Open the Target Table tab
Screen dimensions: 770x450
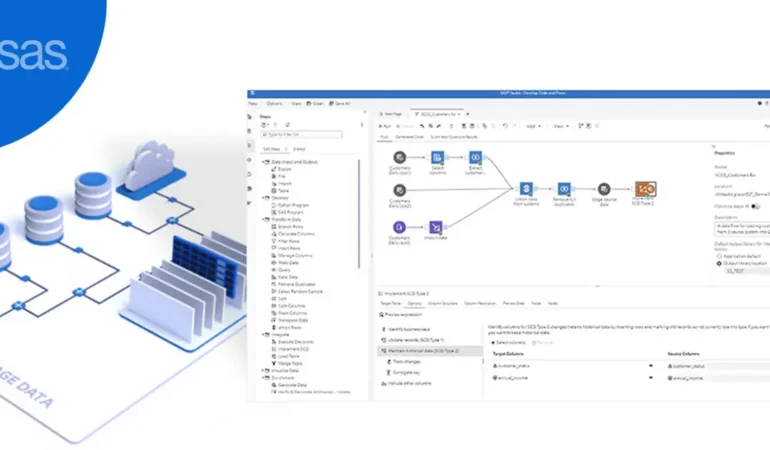click(390, 304)
